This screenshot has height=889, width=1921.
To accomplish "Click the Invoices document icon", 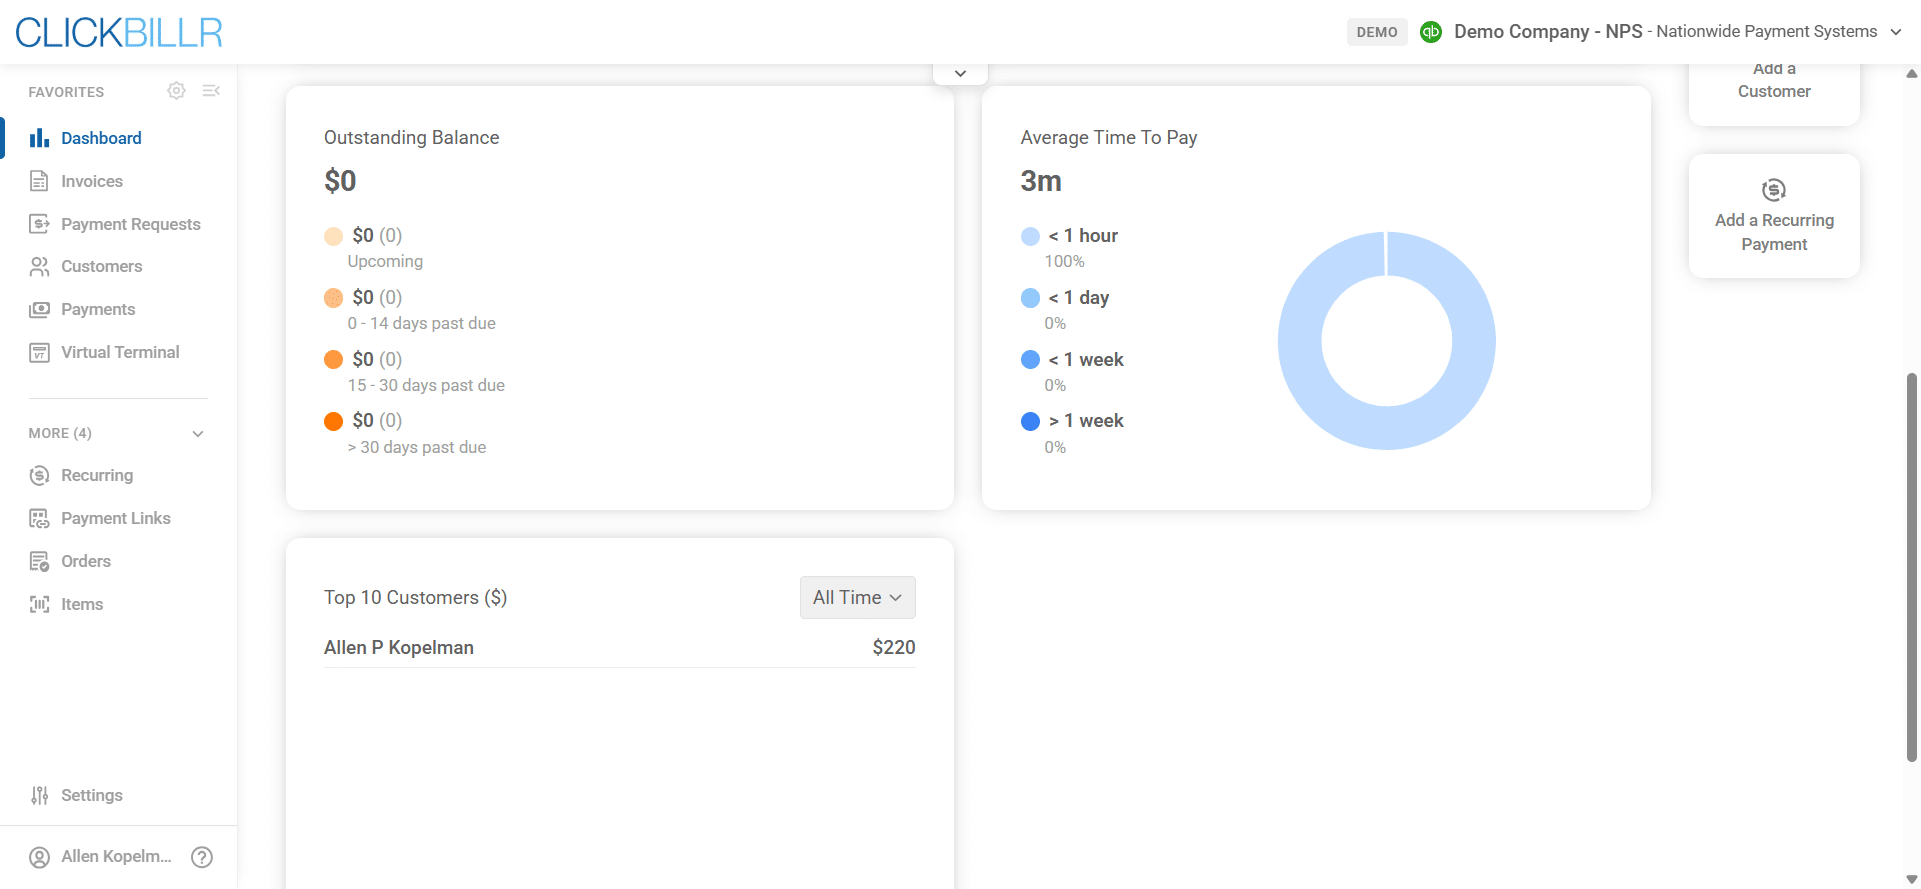I will [39, 181].
